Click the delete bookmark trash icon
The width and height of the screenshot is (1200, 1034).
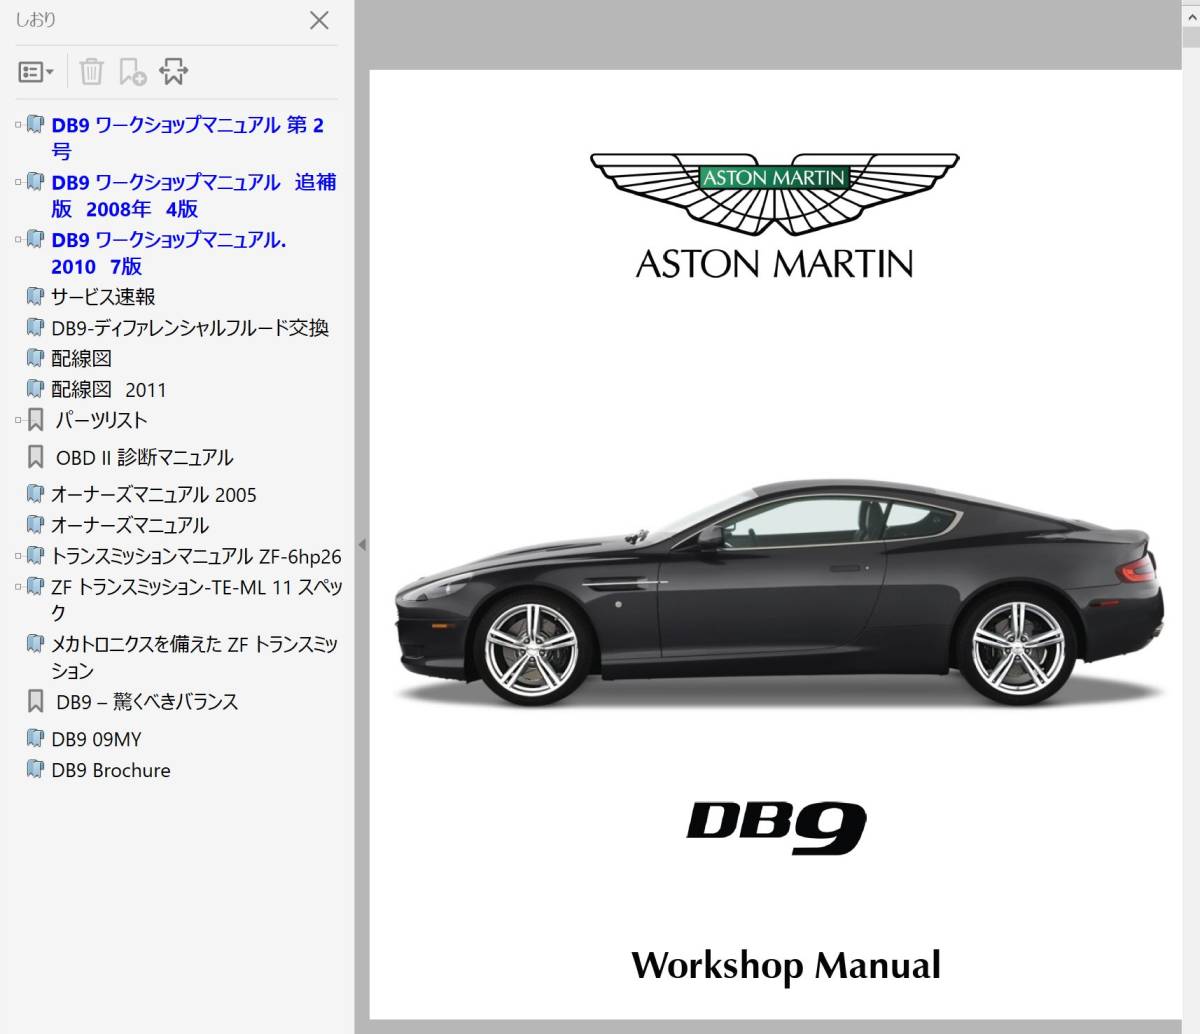[x=91, y=72]
